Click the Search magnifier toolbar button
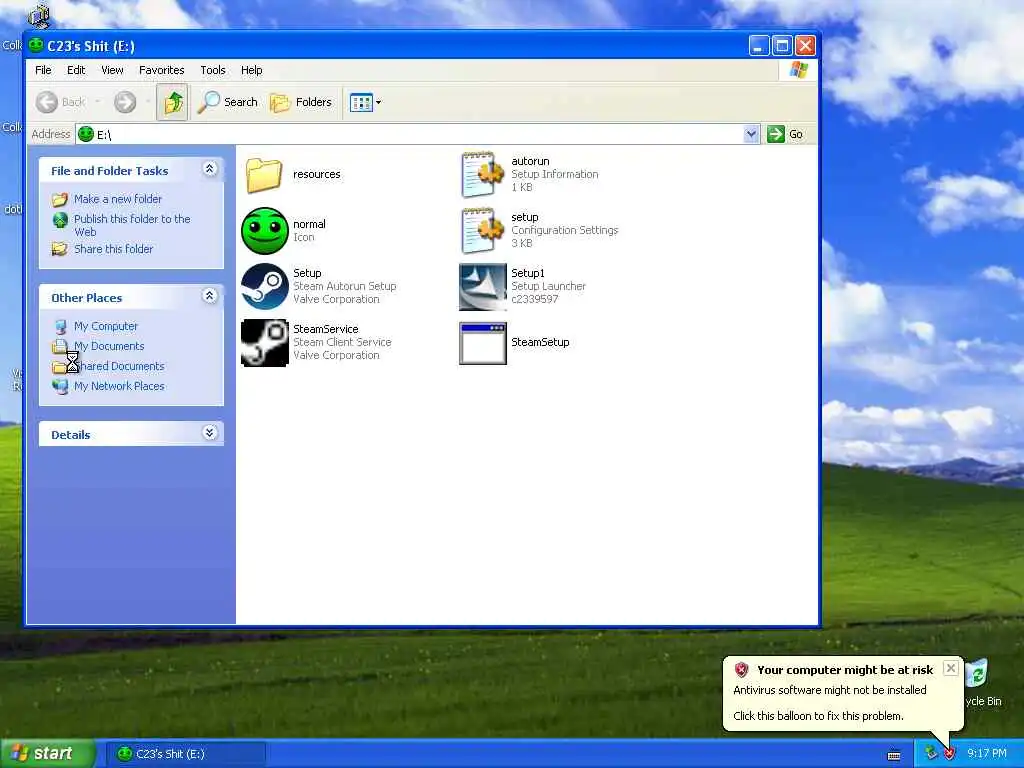This screenshot has width=1024, height=768. (x=227, y=102)
